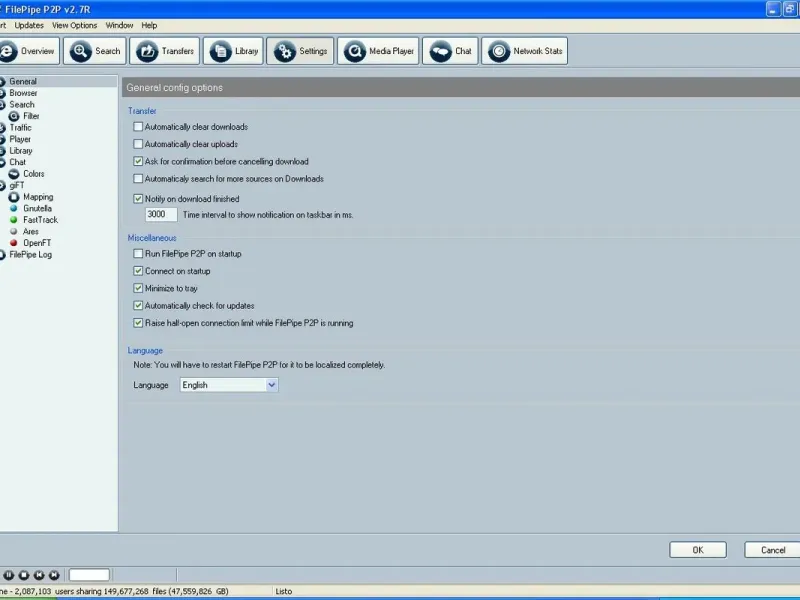Uncheck Minimize to tray
Viewport: 800px width, 600px height.
click(138, 288)
